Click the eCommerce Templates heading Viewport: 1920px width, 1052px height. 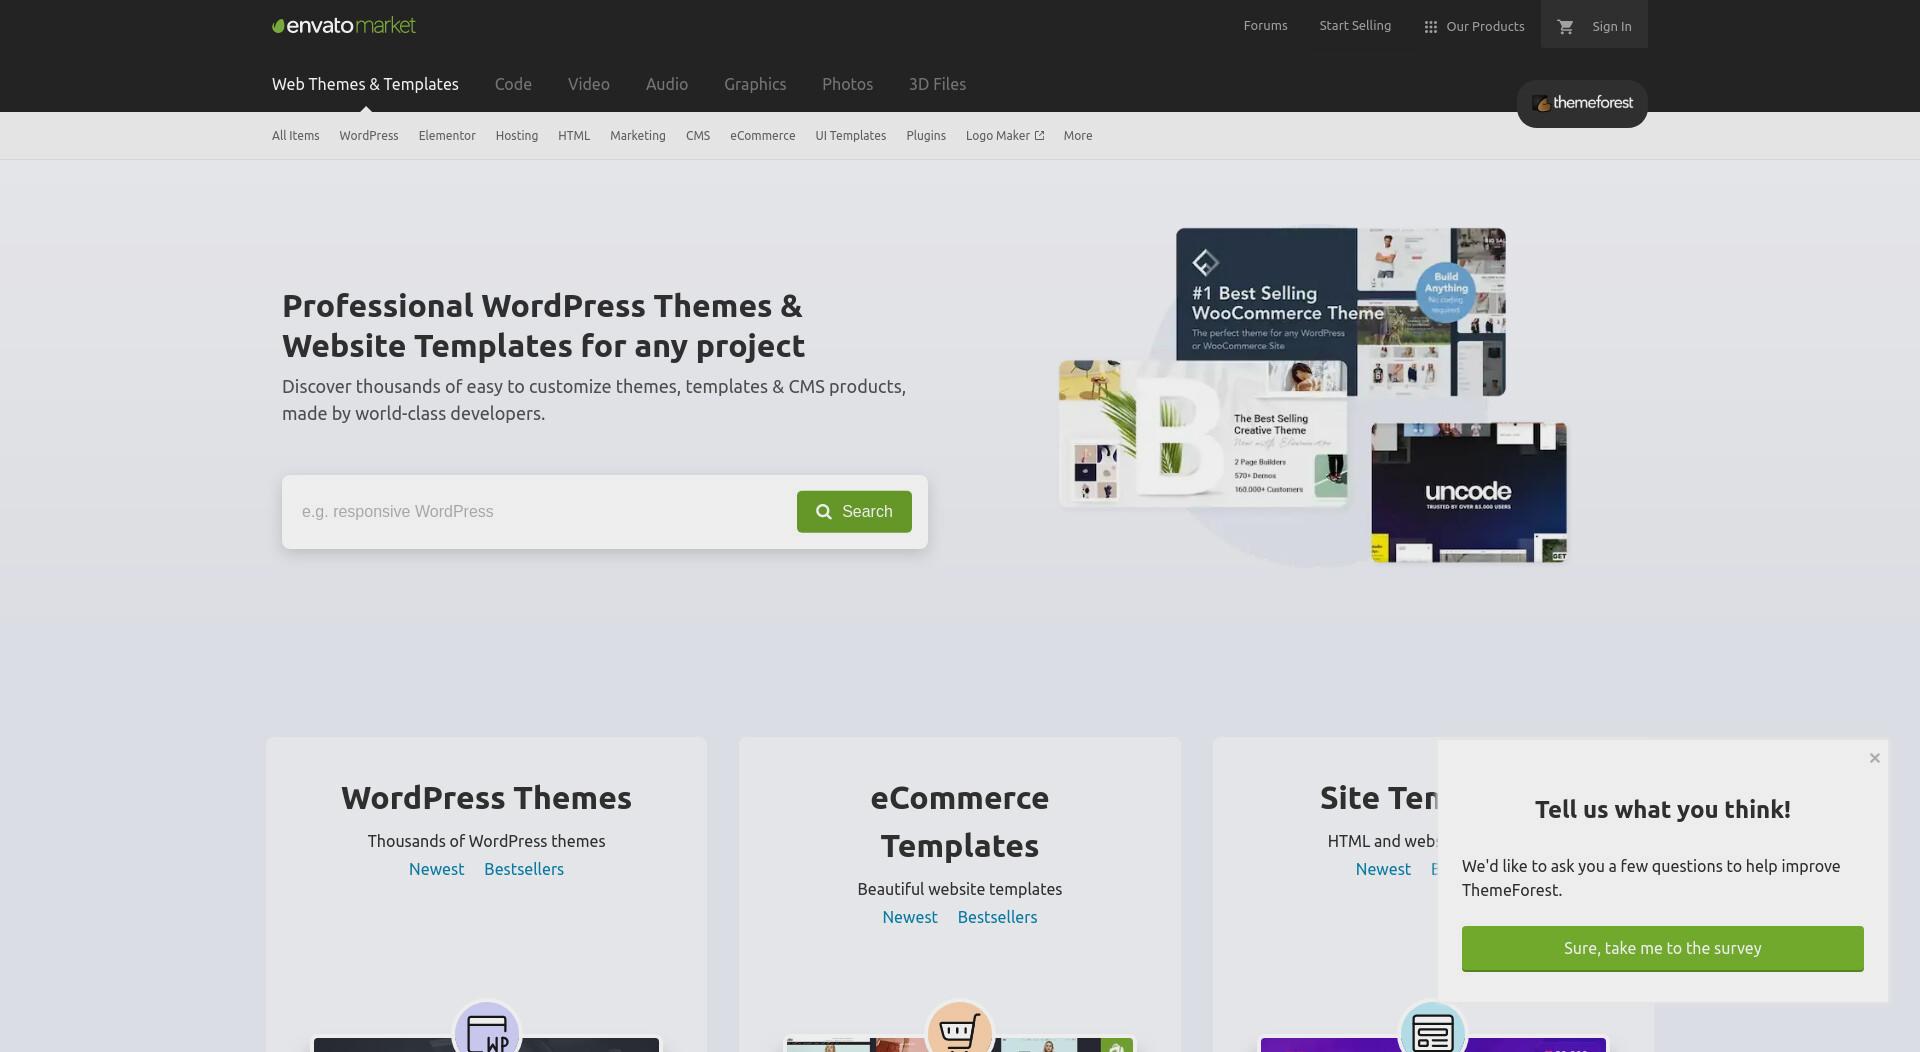[x=960, y=822]
